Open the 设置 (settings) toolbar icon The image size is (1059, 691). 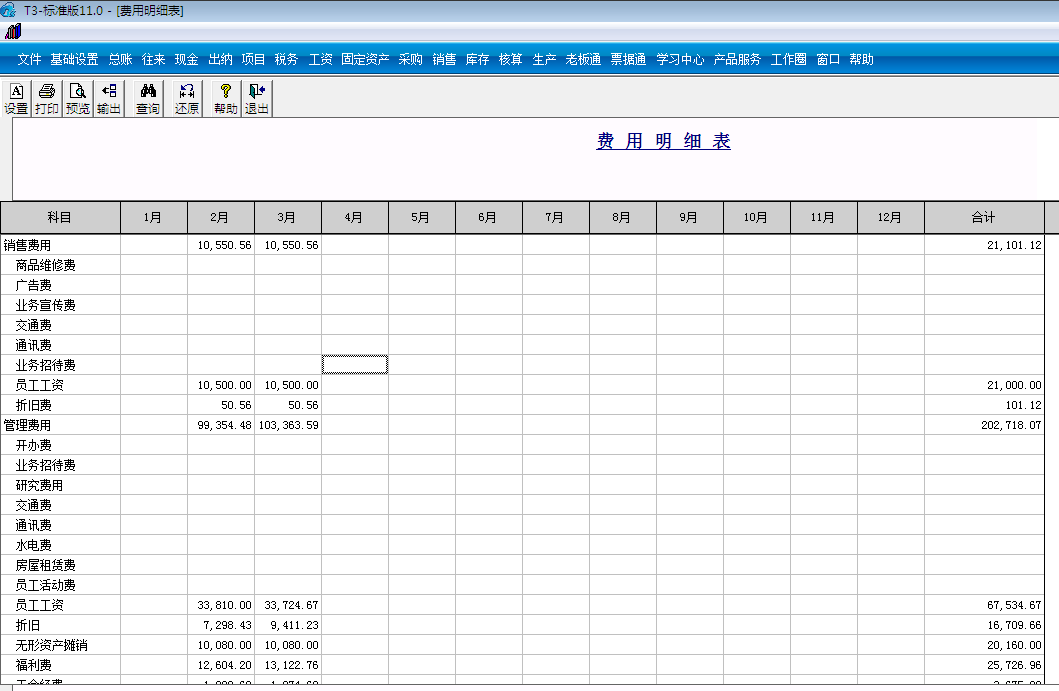[x=16, y=97]
